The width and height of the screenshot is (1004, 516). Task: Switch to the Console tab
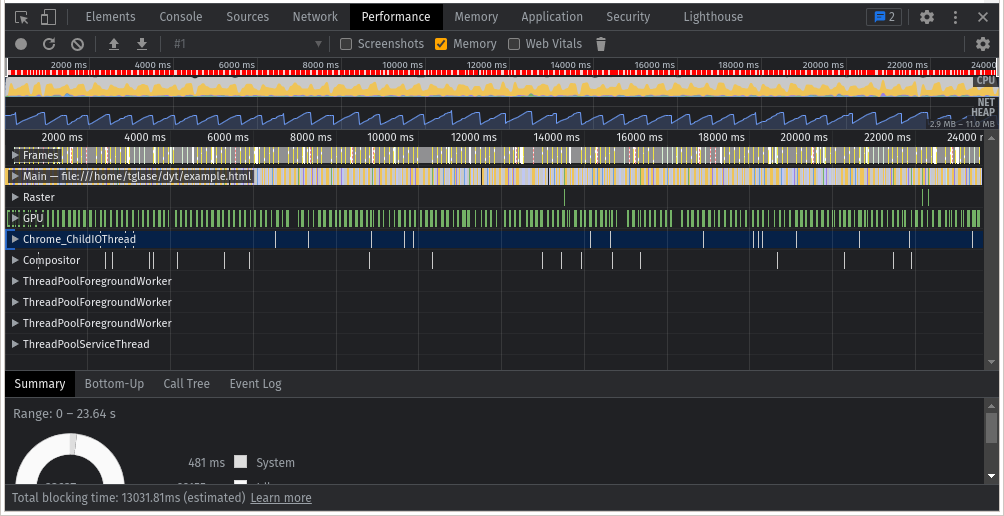point(181,17)
